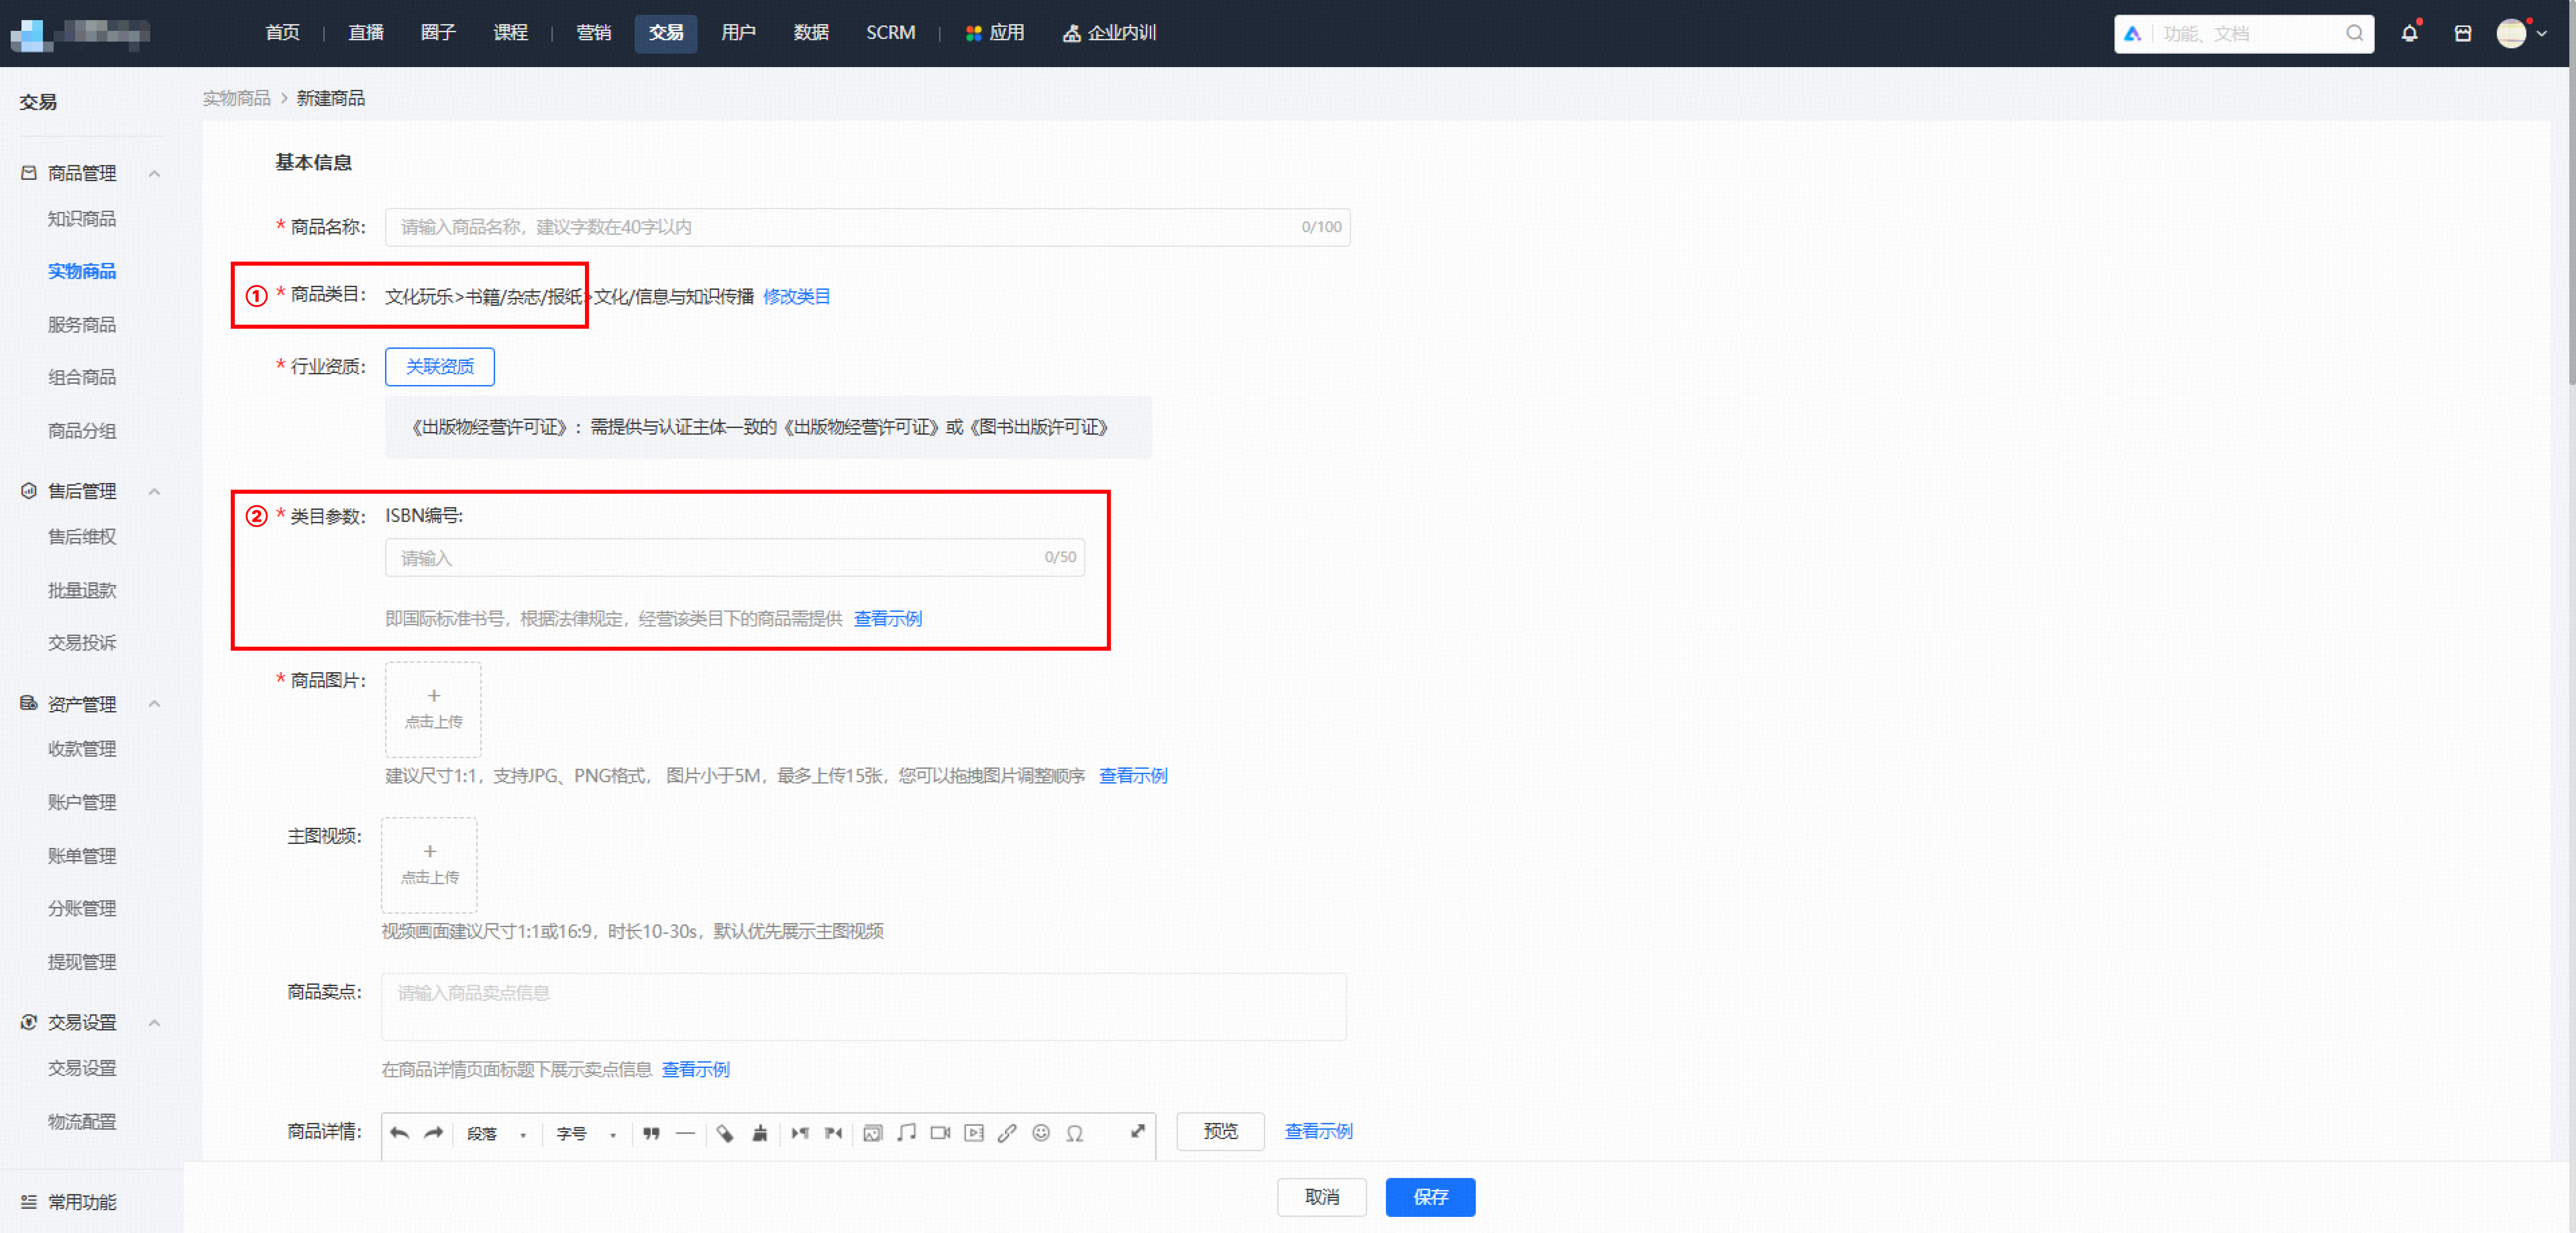Click the 资产管理 sidebar icon

tap(29, 703)
